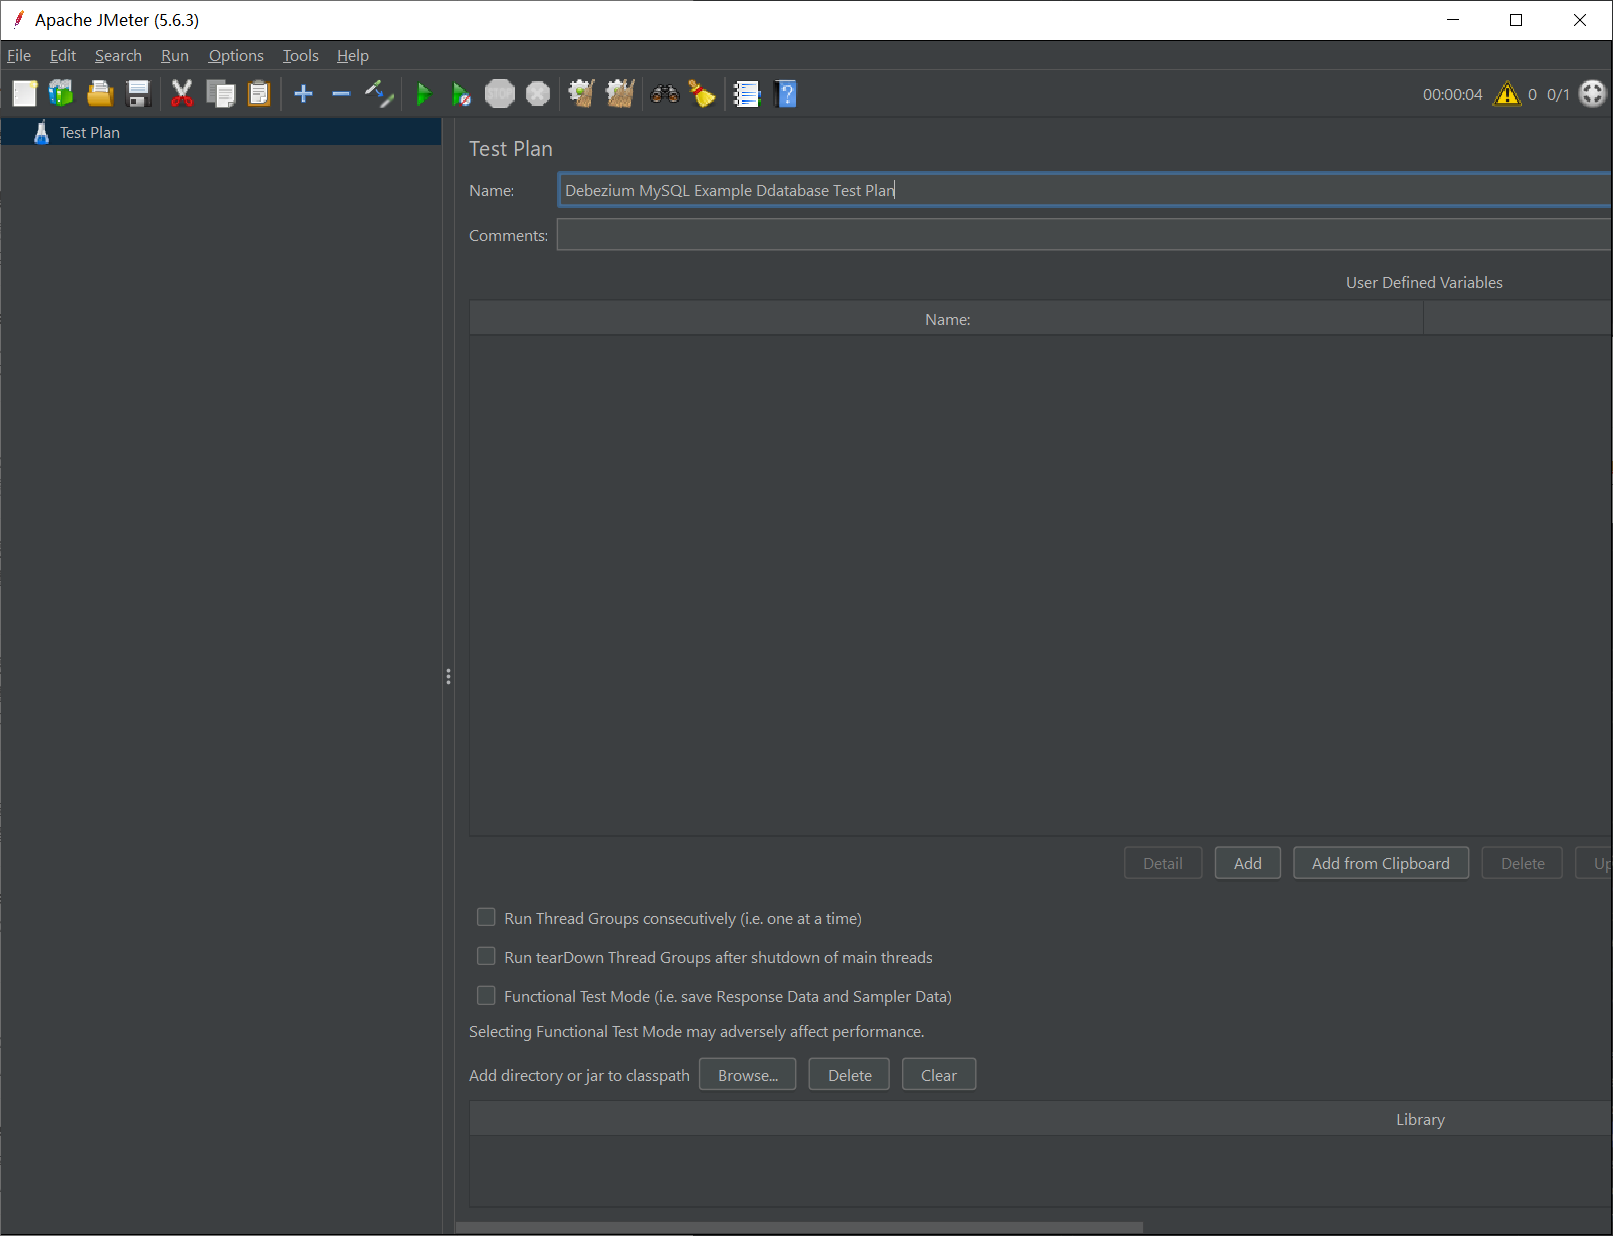This screenshot has height=1236, width=1613.
Task: Click the 0/1 thread count indicator
Action: tap(1558, 95)
